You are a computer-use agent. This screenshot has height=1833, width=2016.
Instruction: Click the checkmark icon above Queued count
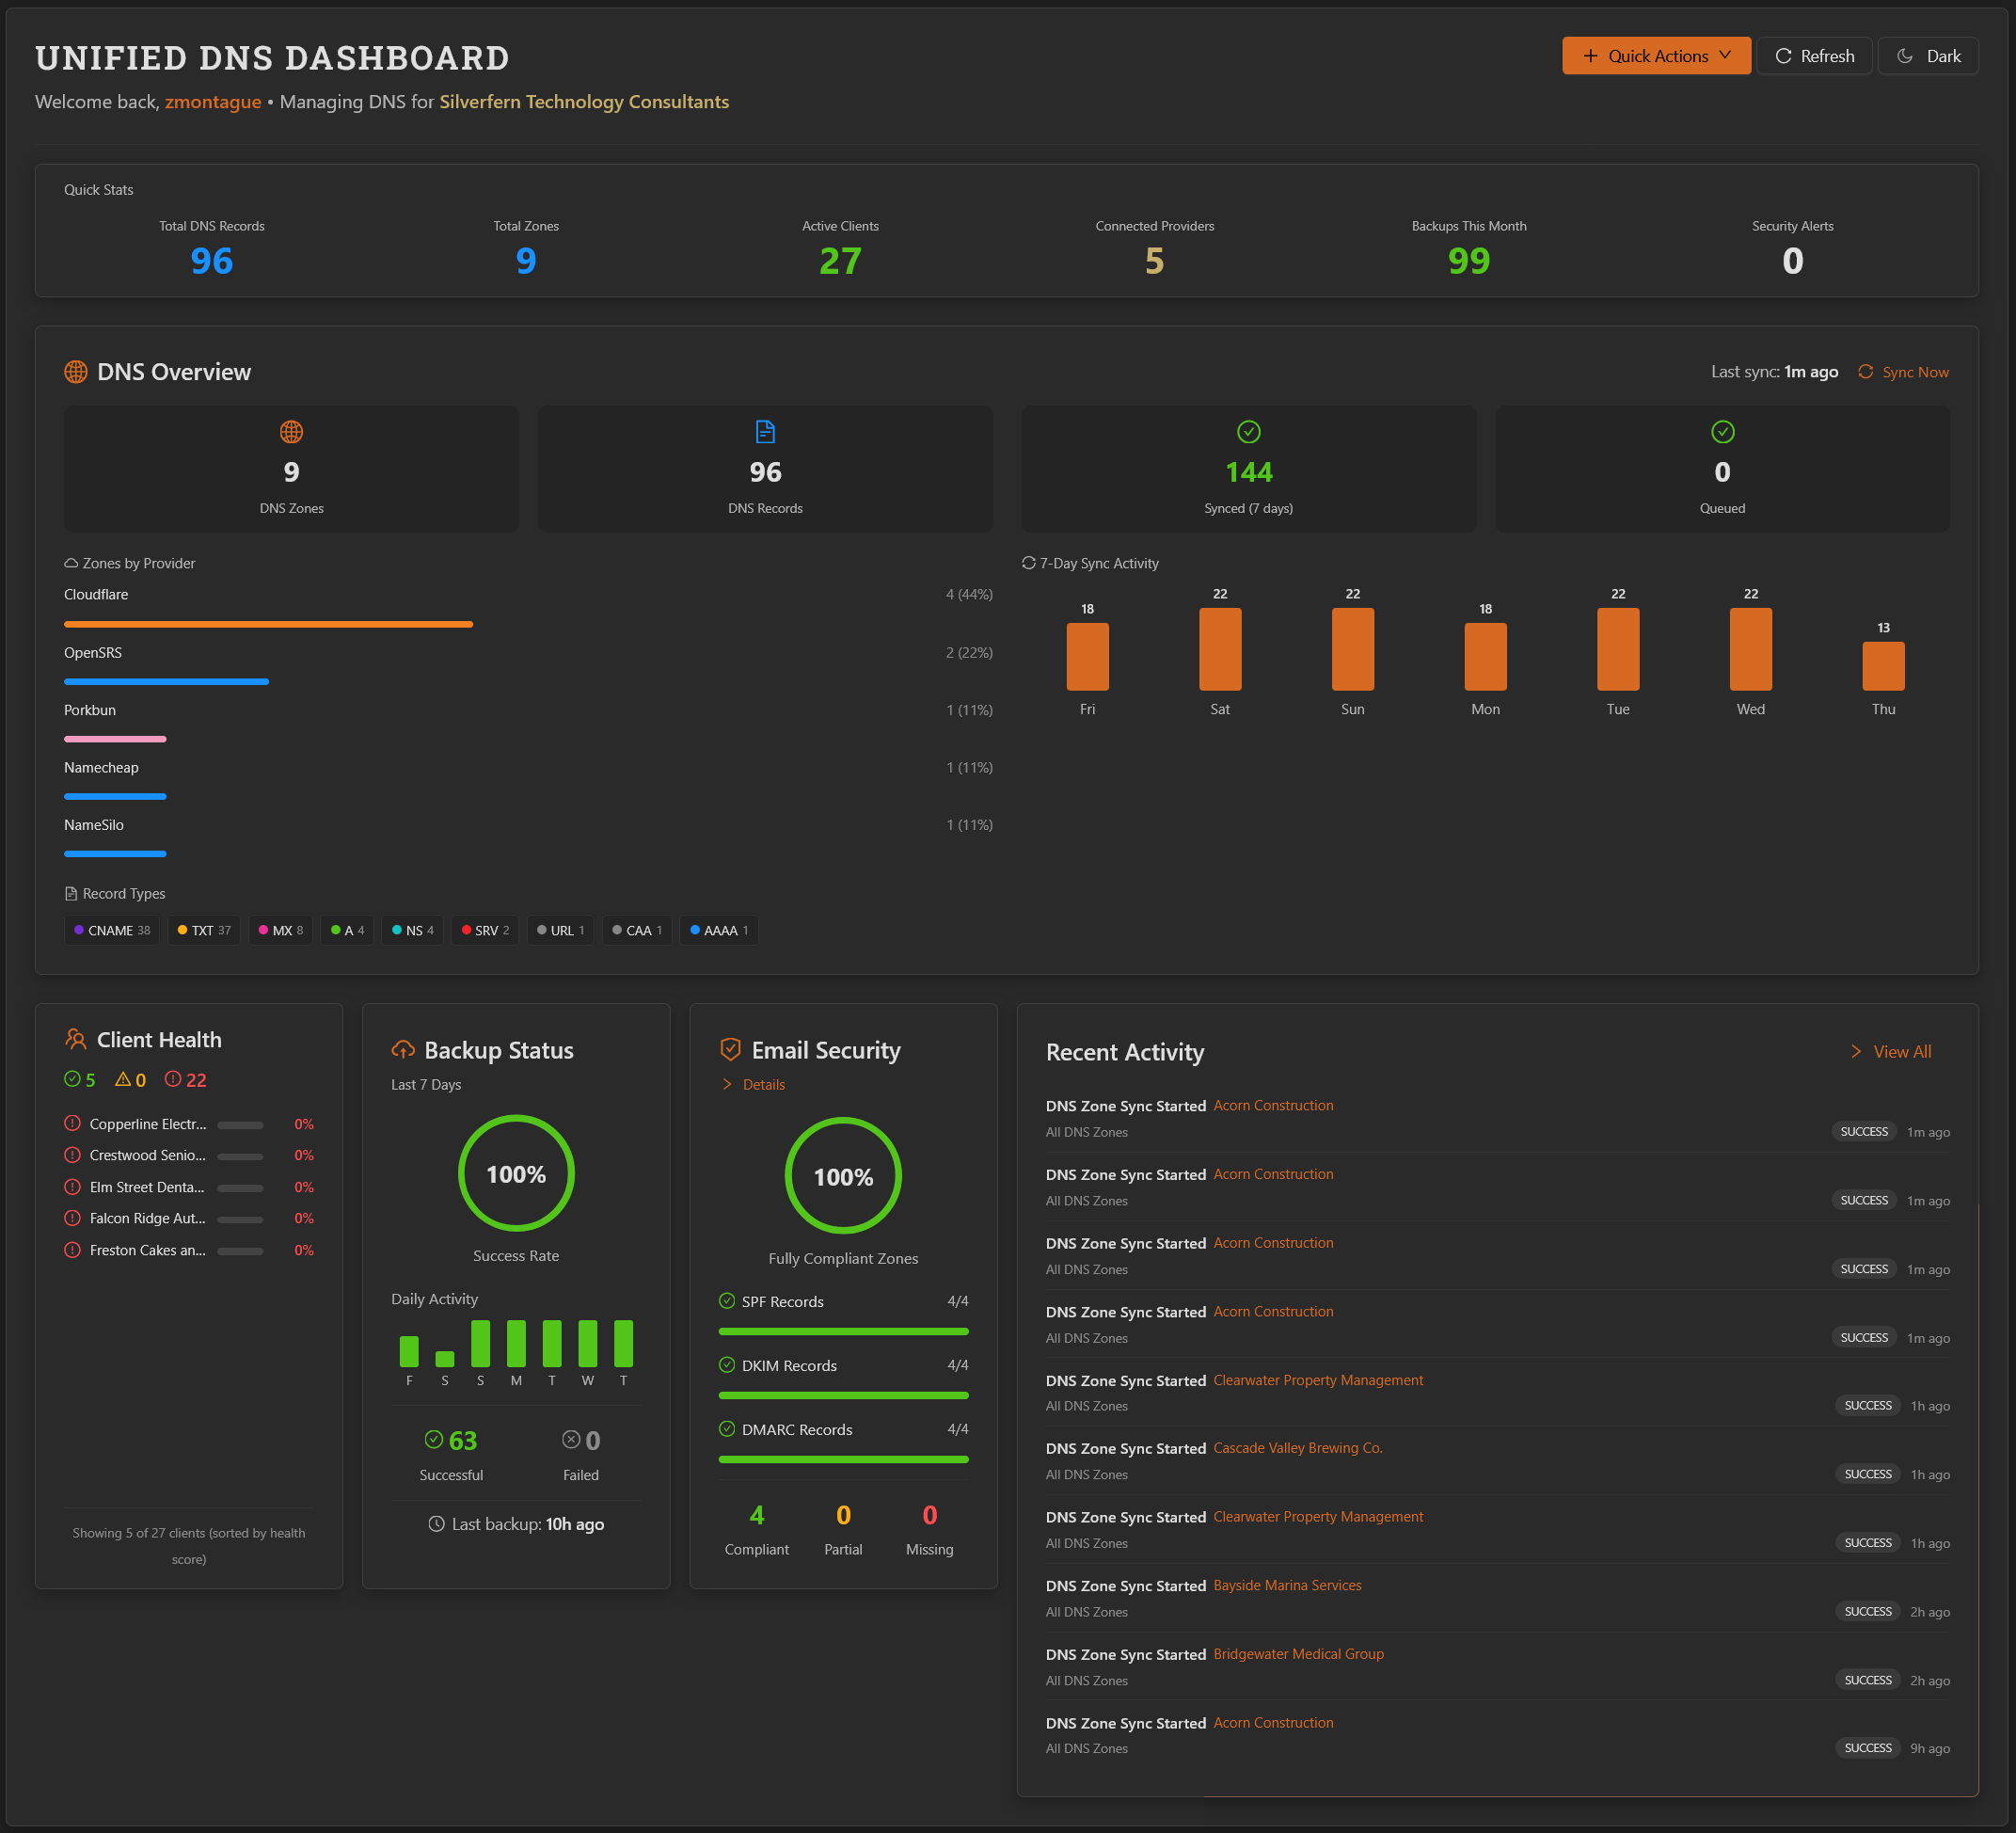pos(1722,432)
